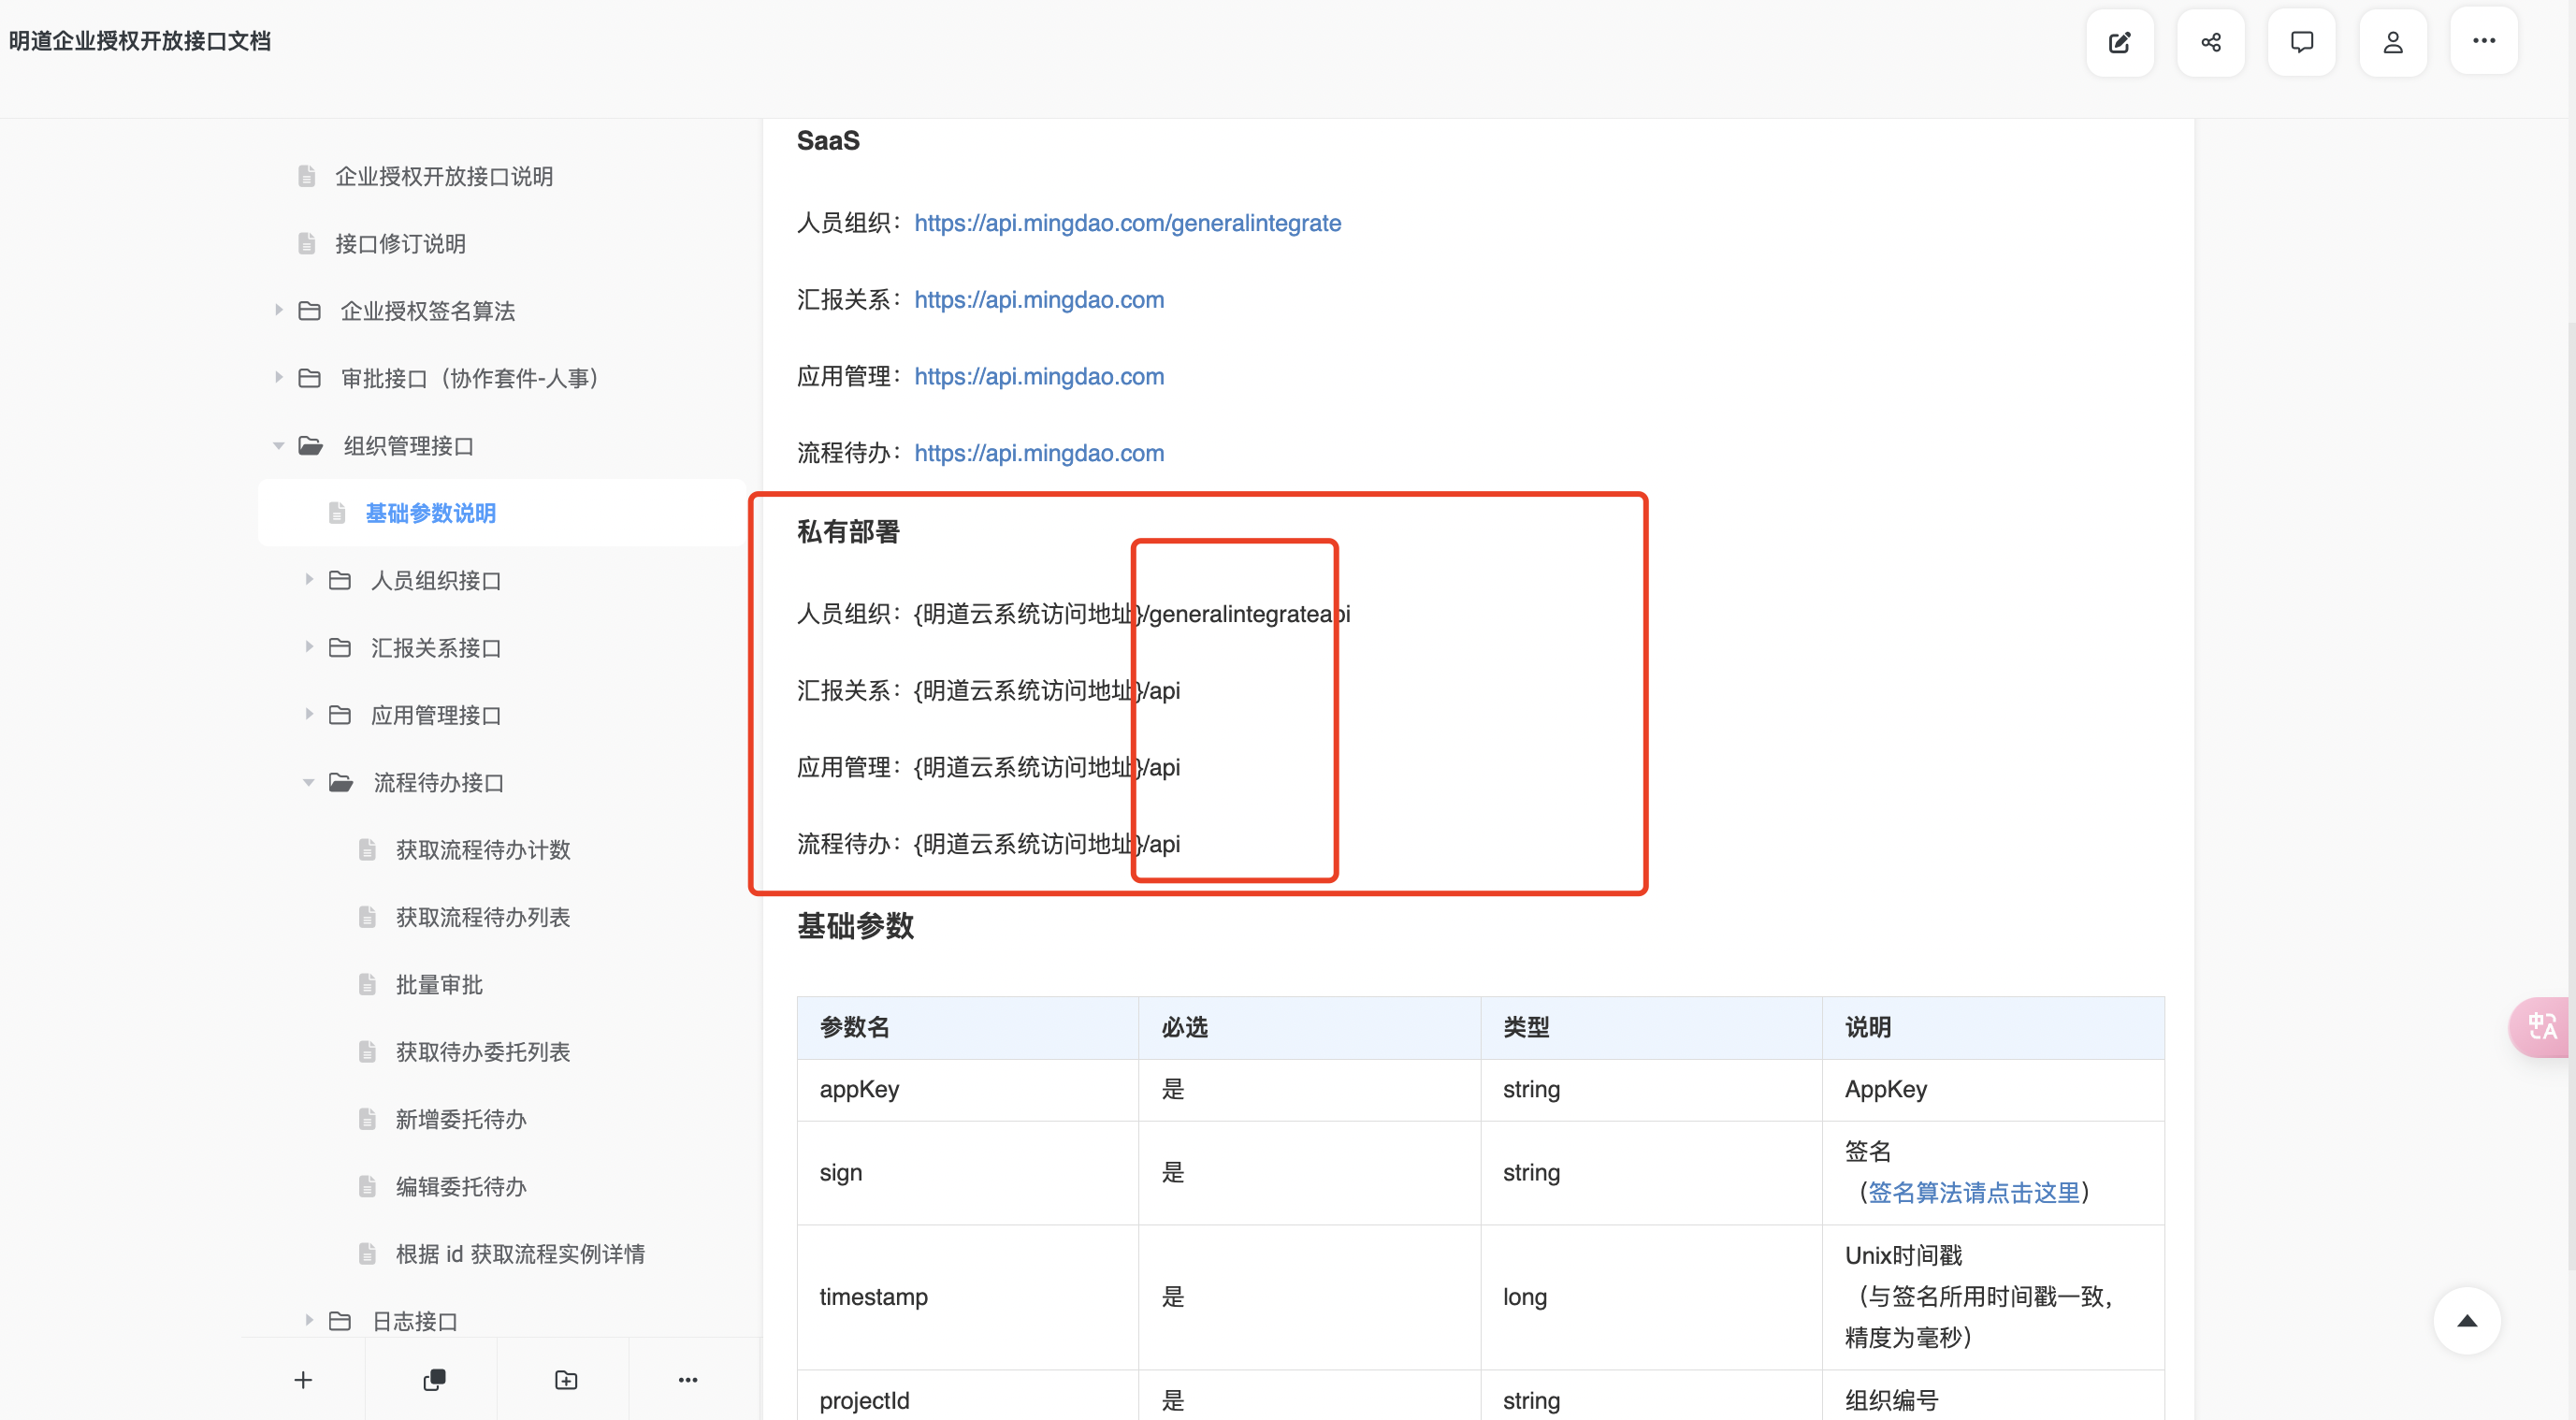Open the generalintegrate API link
Image resolution: width=2576 pixels, height=1420 pixels.
pyautogui.click(x=1127, y=223)
